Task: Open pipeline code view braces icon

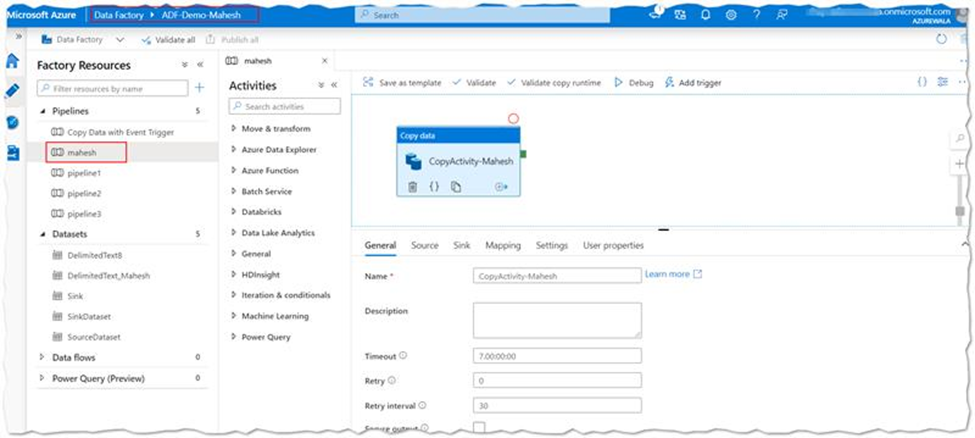Action: pos(922,82)
